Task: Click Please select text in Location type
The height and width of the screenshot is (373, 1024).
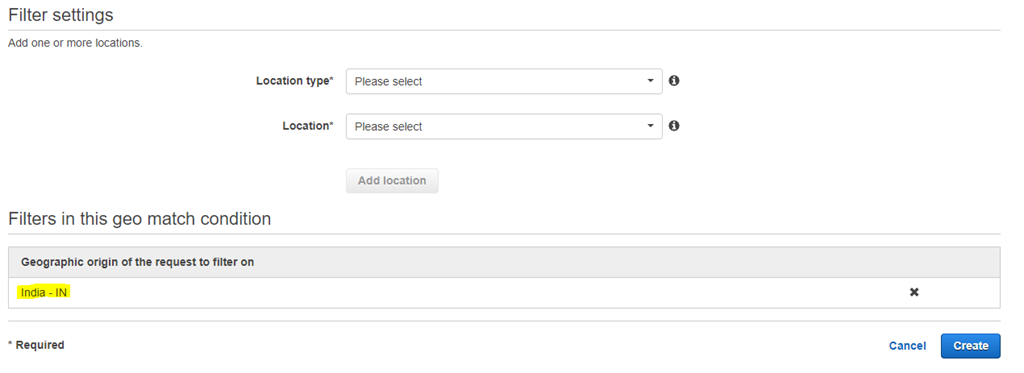Action: point(389,82)
